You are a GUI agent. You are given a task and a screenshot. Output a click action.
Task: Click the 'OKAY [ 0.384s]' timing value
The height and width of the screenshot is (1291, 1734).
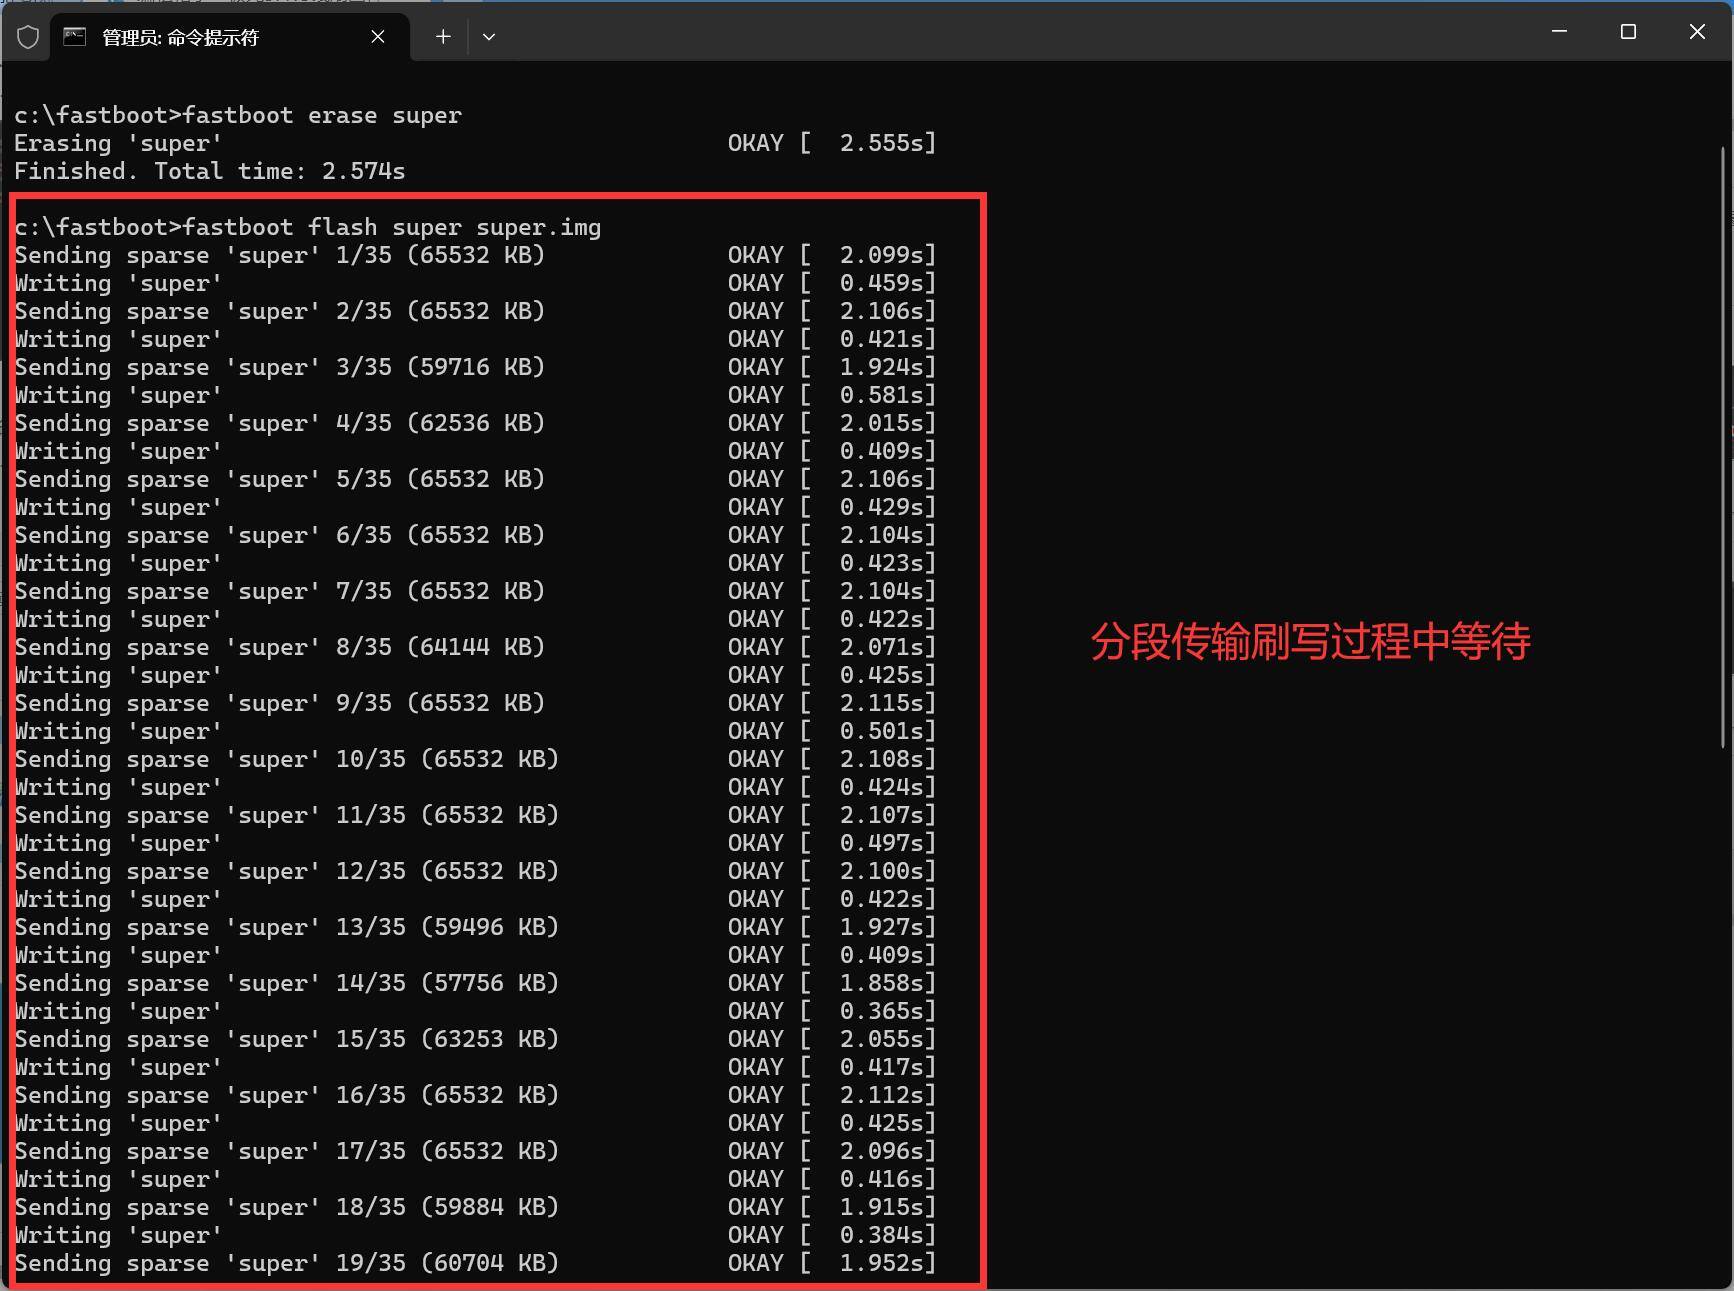[x=832, y=1235]
